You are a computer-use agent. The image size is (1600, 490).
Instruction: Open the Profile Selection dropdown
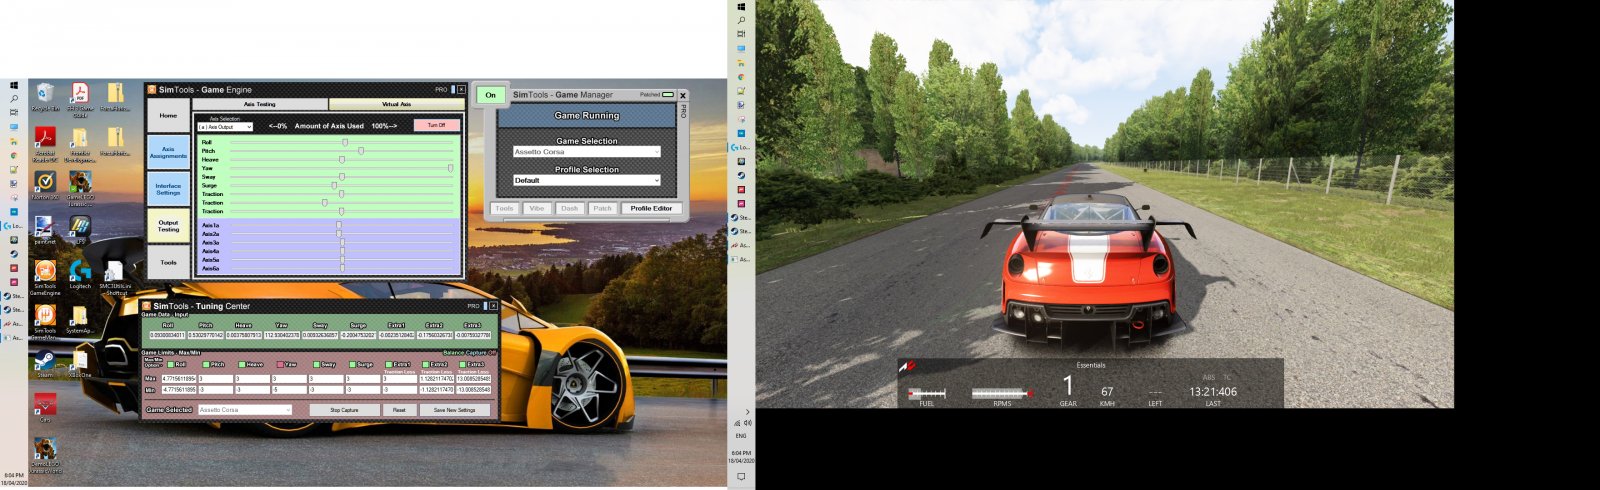pyautogui.click(x=586, y=181)
